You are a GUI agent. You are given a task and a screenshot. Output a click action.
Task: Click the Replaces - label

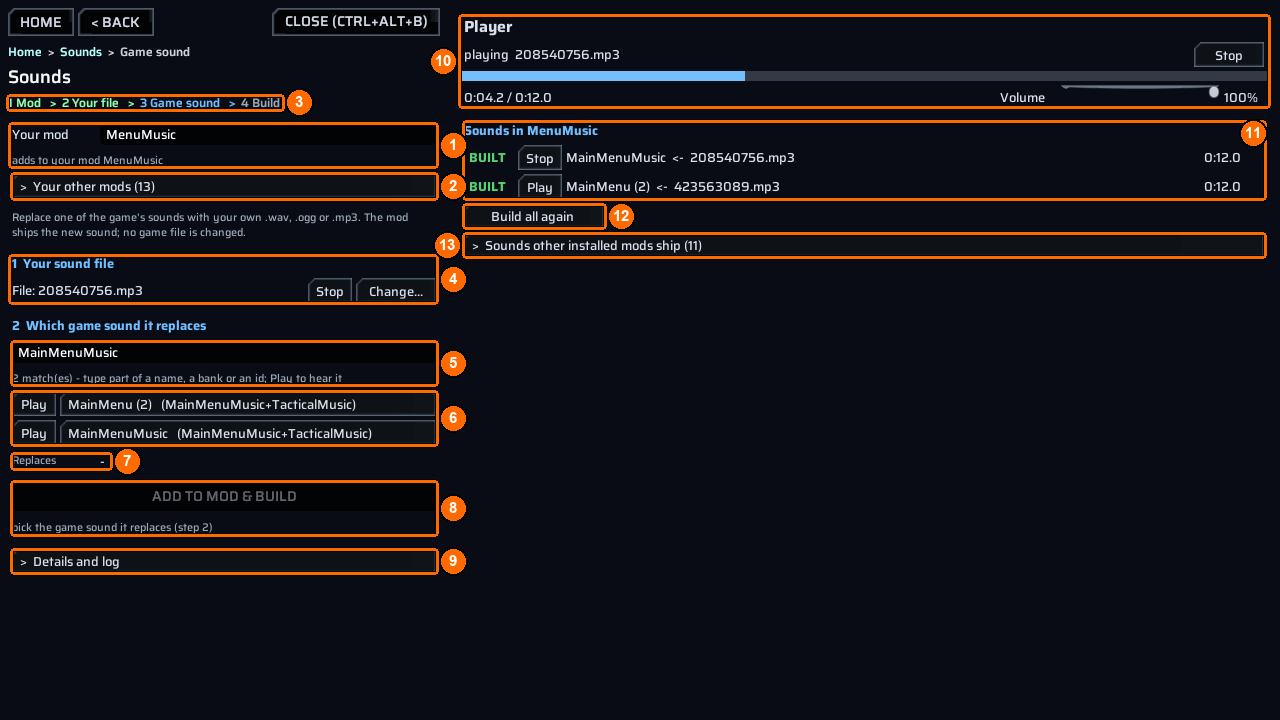click(x=60, y=461)
